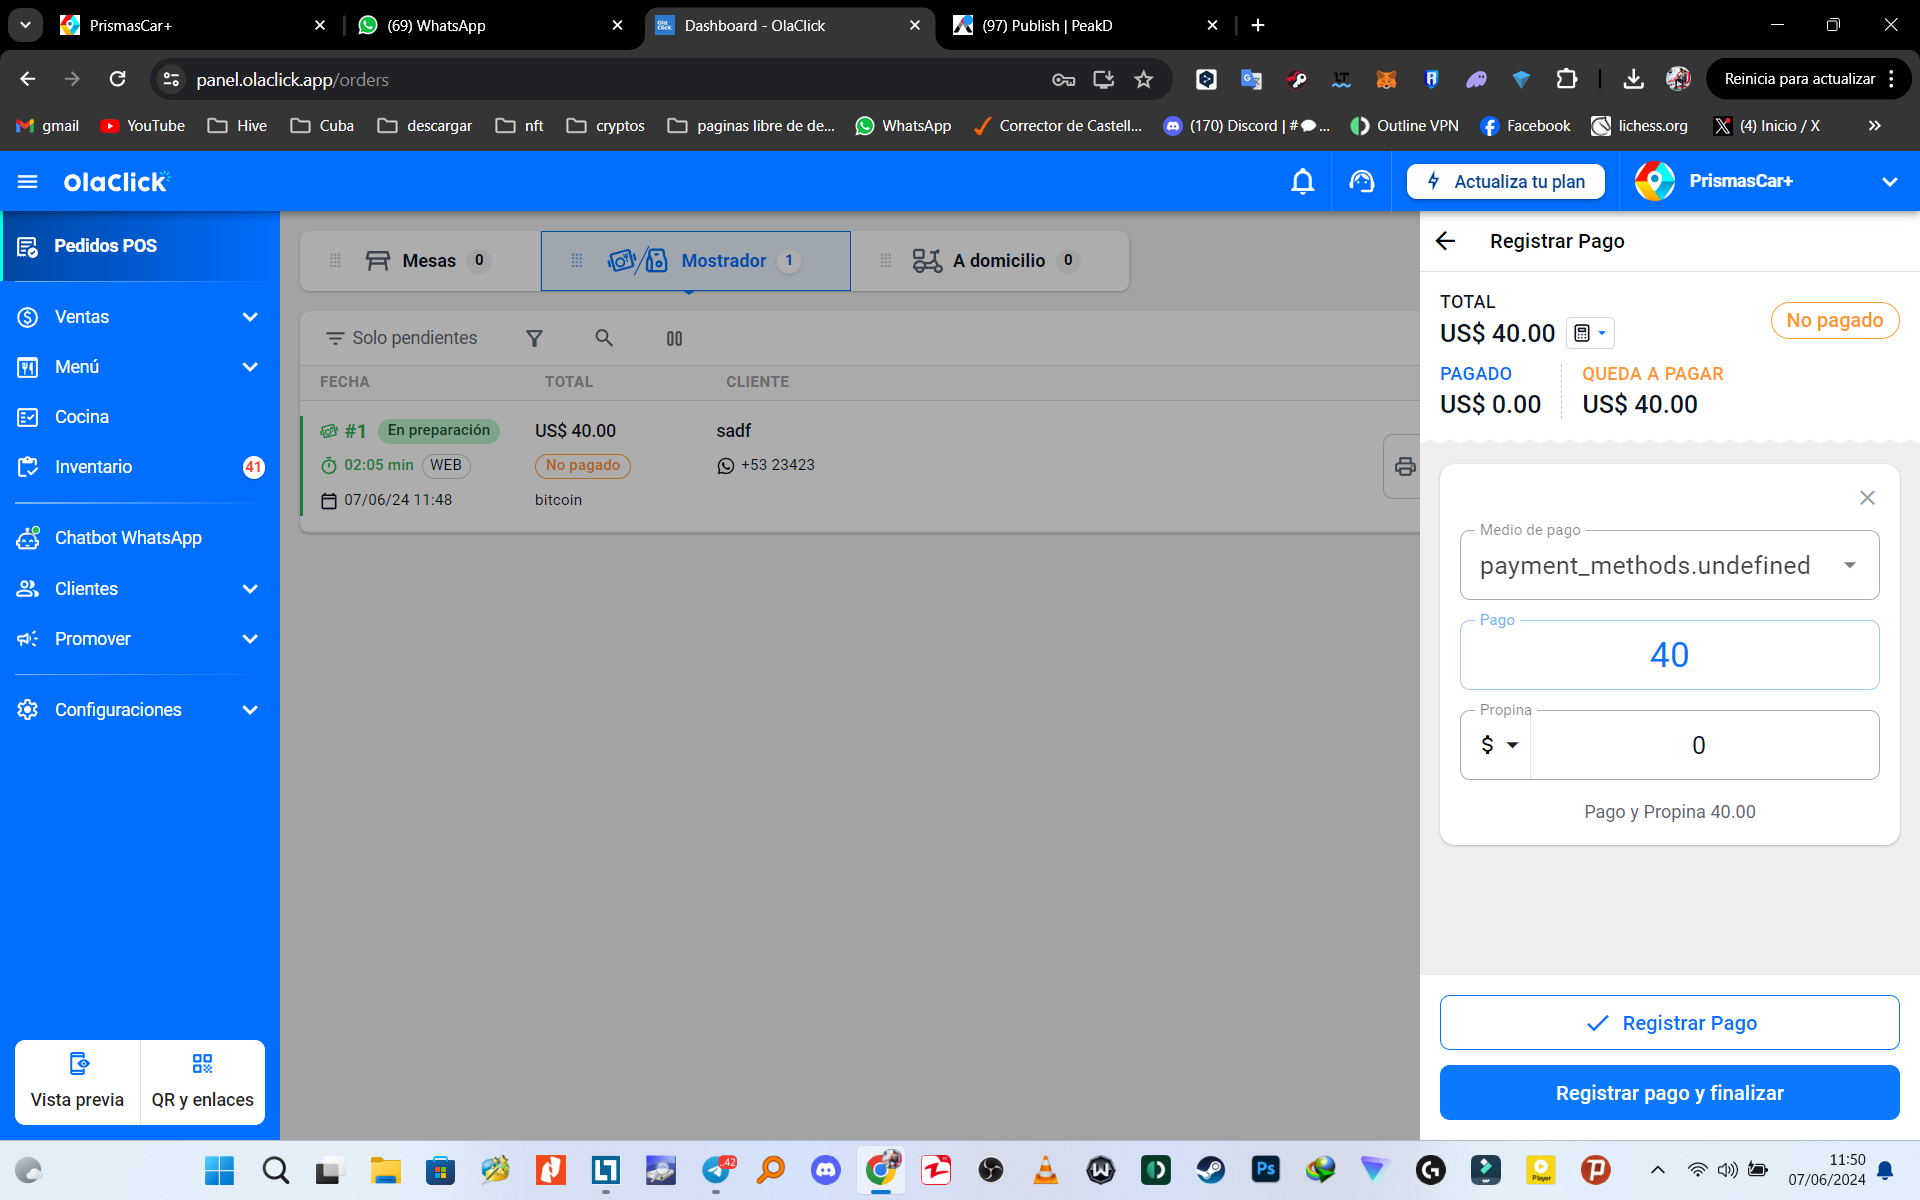Click Actualiza tu plan button
The height and width of the screenshot is (1200, 1920).
tap(1505, 181)
